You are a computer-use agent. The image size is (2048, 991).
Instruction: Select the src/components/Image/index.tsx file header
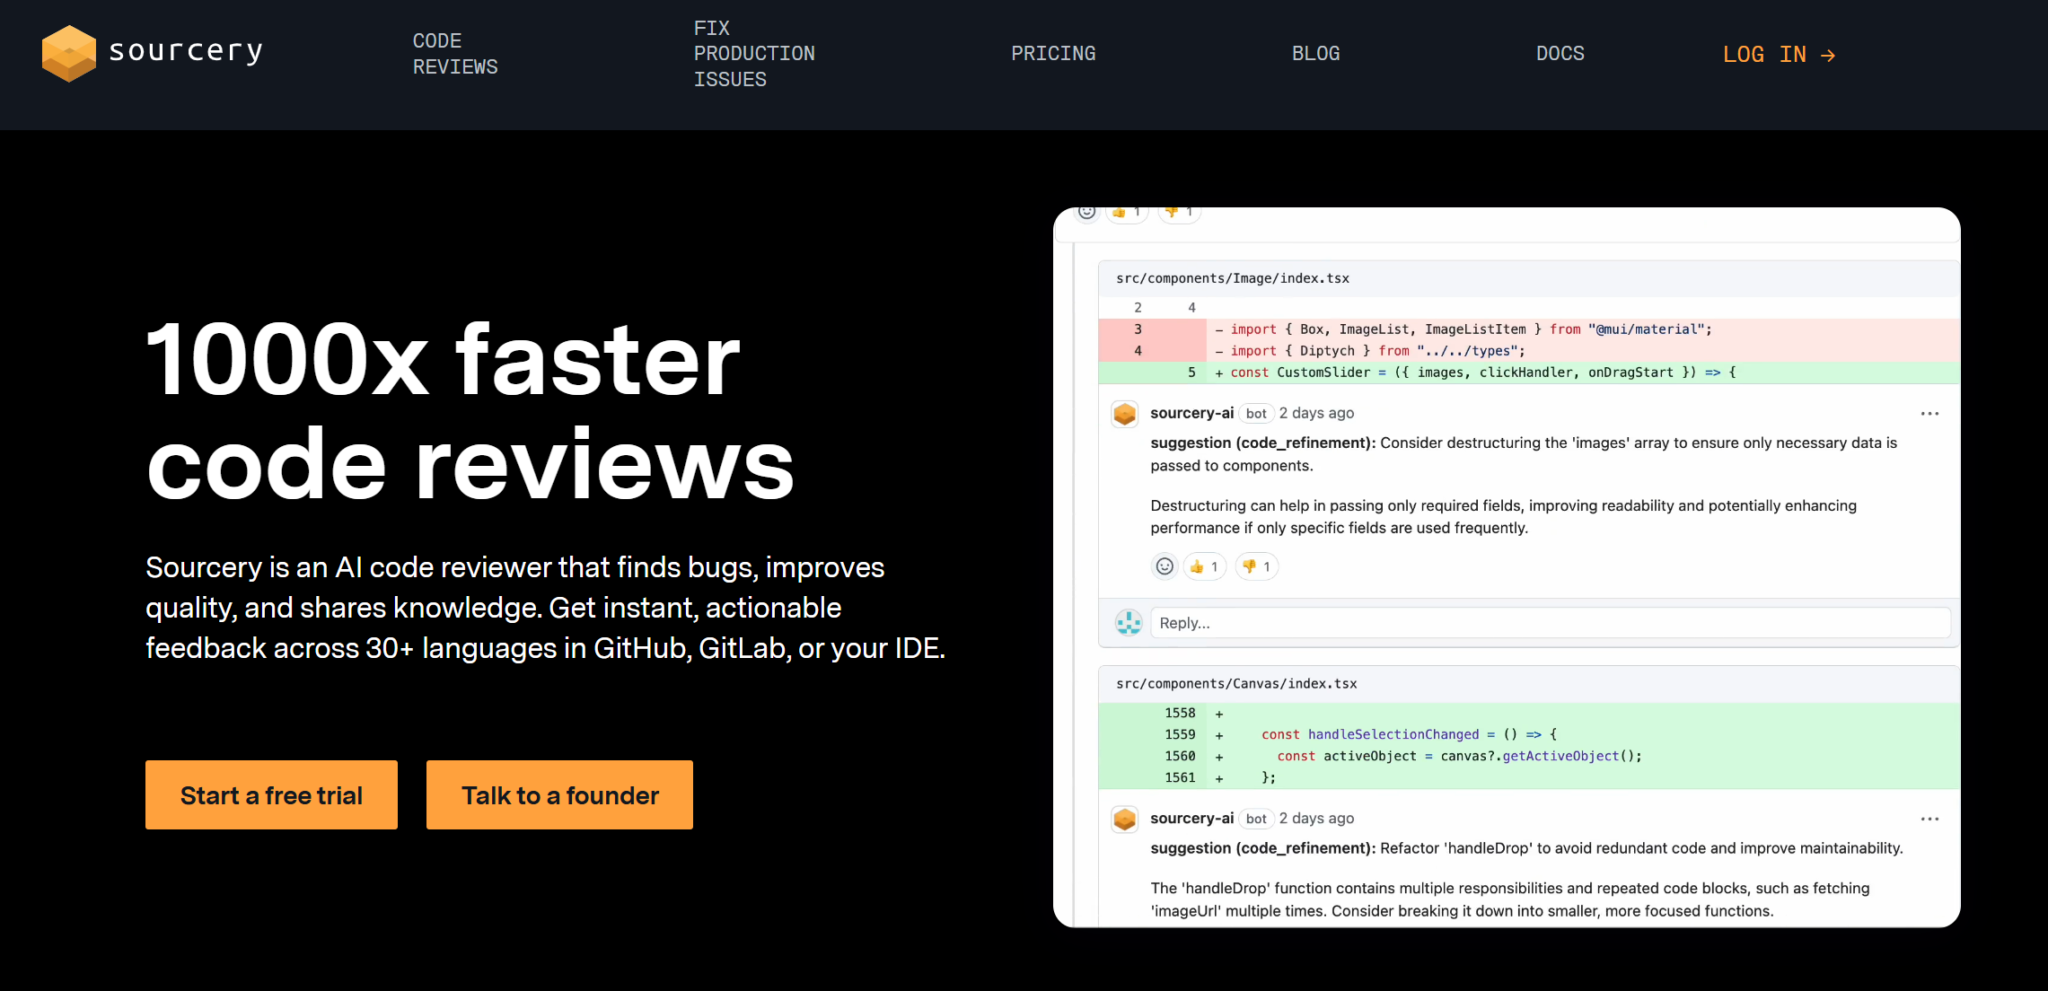click(1232, 279)
